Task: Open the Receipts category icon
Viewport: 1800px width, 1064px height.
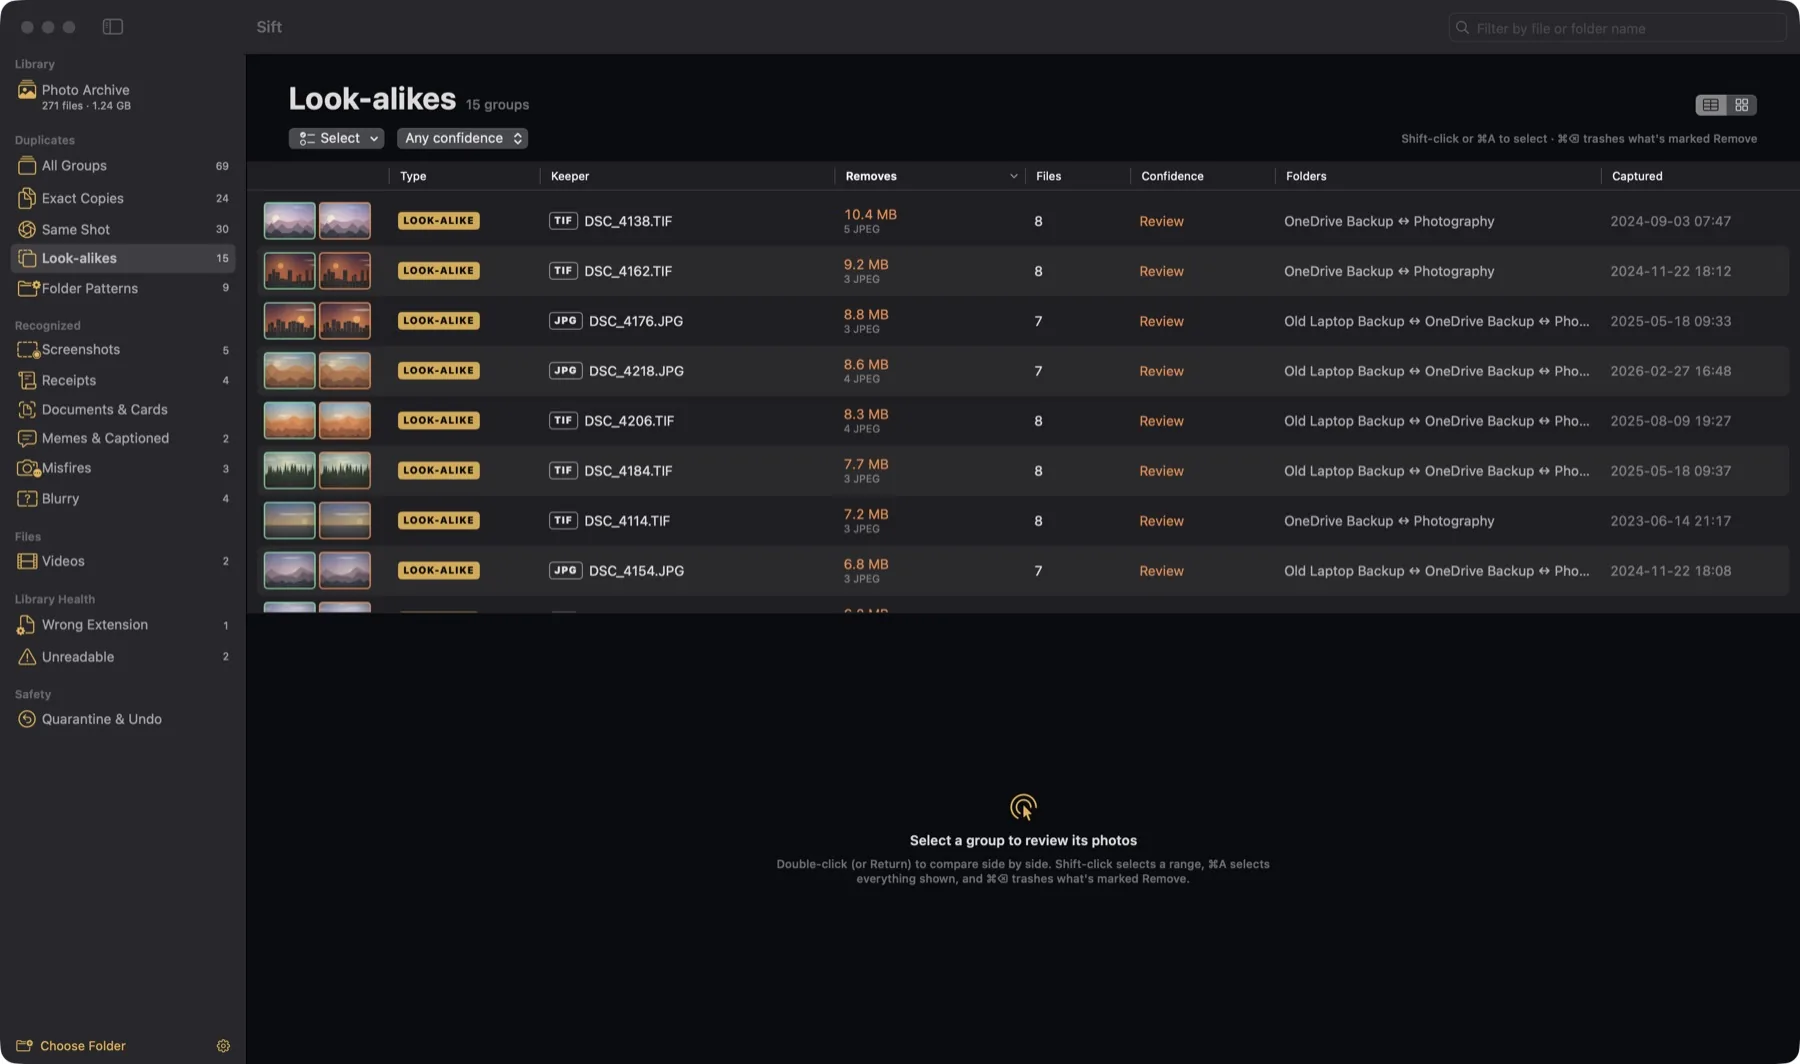Action: [27, 380]
